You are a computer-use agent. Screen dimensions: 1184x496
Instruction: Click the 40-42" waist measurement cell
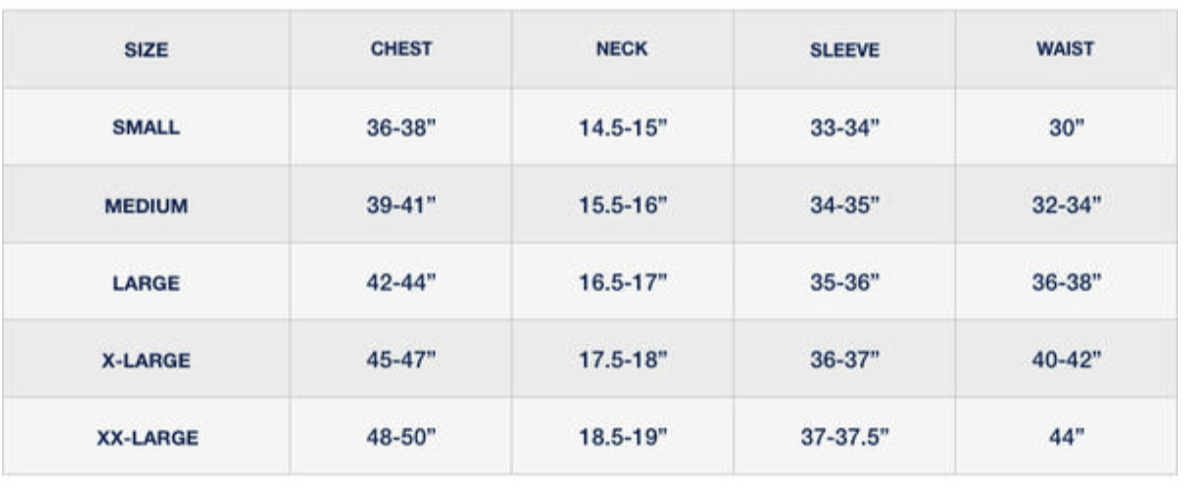tap(1066, 360)
